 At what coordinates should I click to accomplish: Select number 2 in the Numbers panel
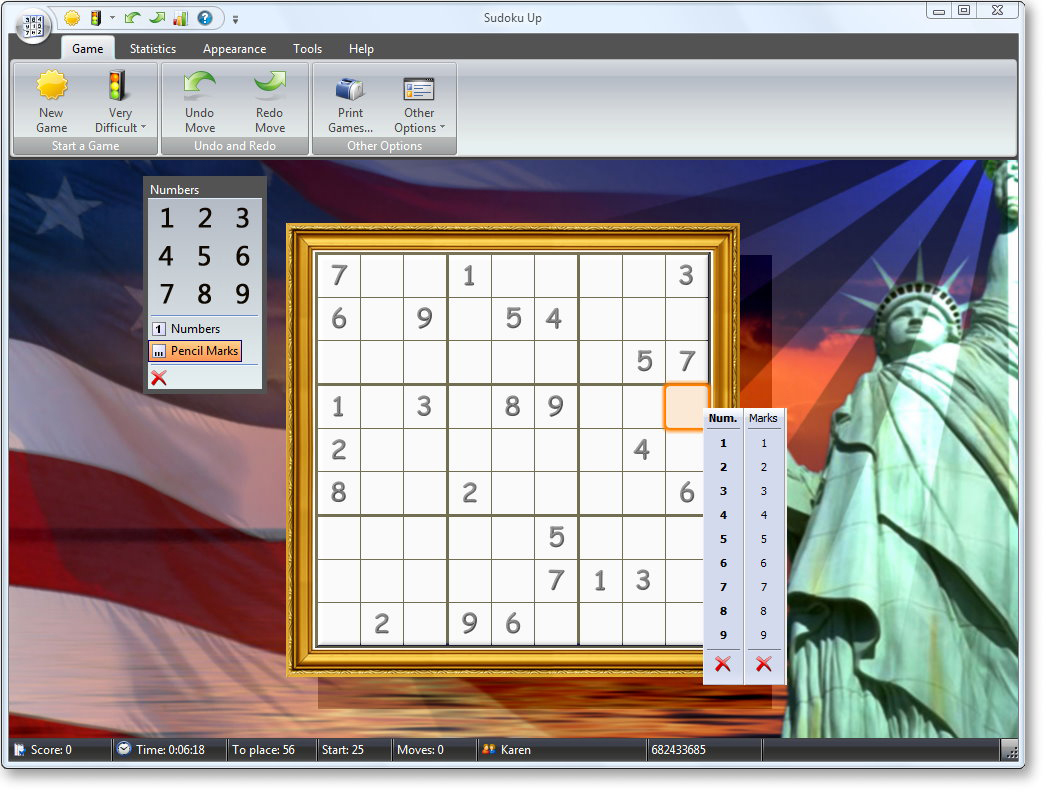coord(205,218)
